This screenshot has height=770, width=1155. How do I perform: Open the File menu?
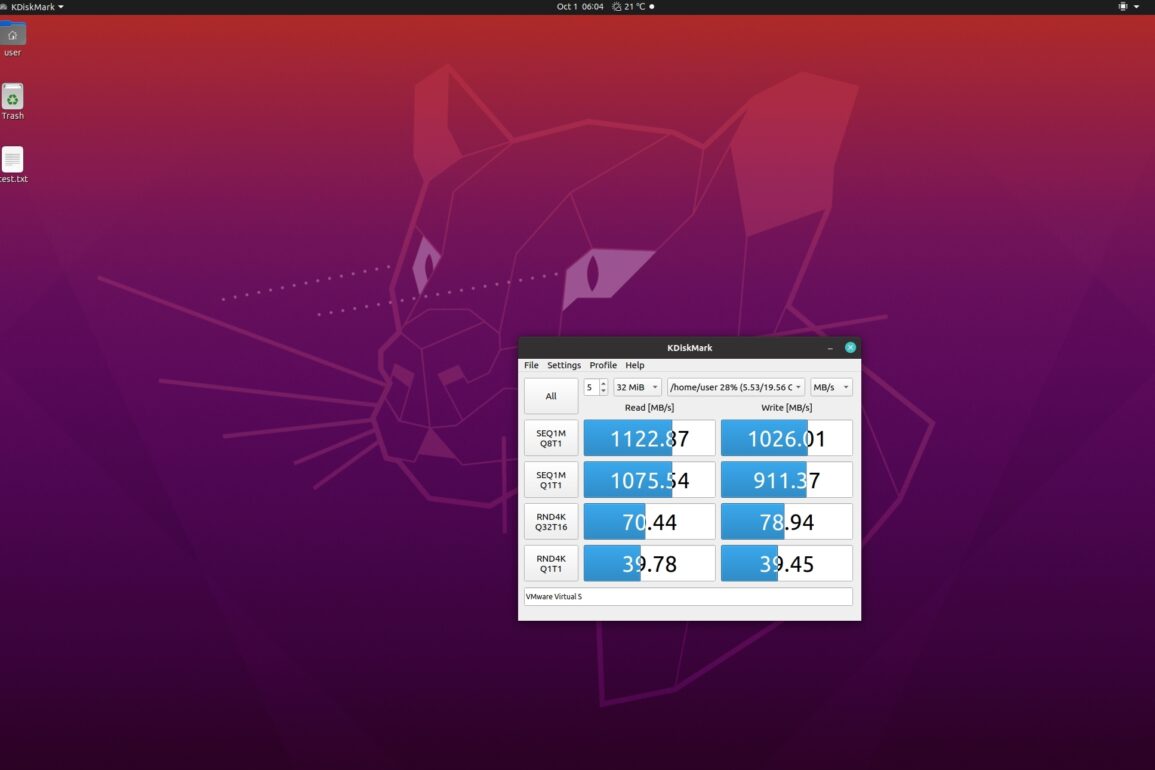531,365
